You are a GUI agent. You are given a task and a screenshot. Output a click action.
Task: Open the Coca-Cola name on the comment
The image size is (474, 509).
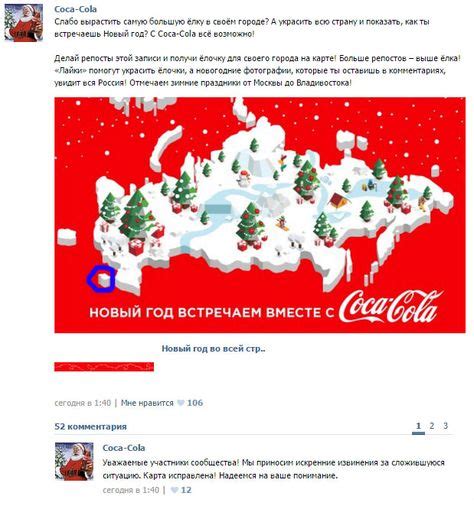tap(124, 448)
